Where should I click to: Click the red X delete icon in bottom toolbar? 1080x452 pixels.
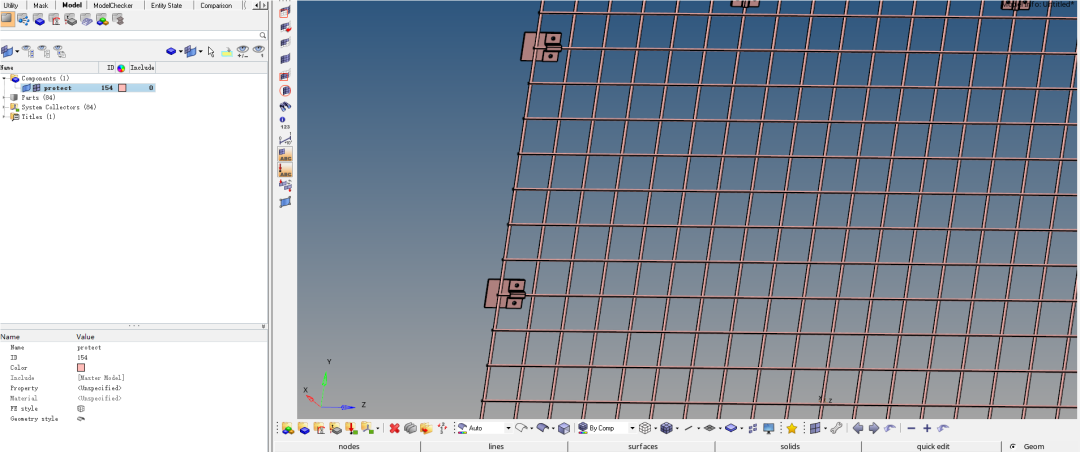[x=394, y=428]
